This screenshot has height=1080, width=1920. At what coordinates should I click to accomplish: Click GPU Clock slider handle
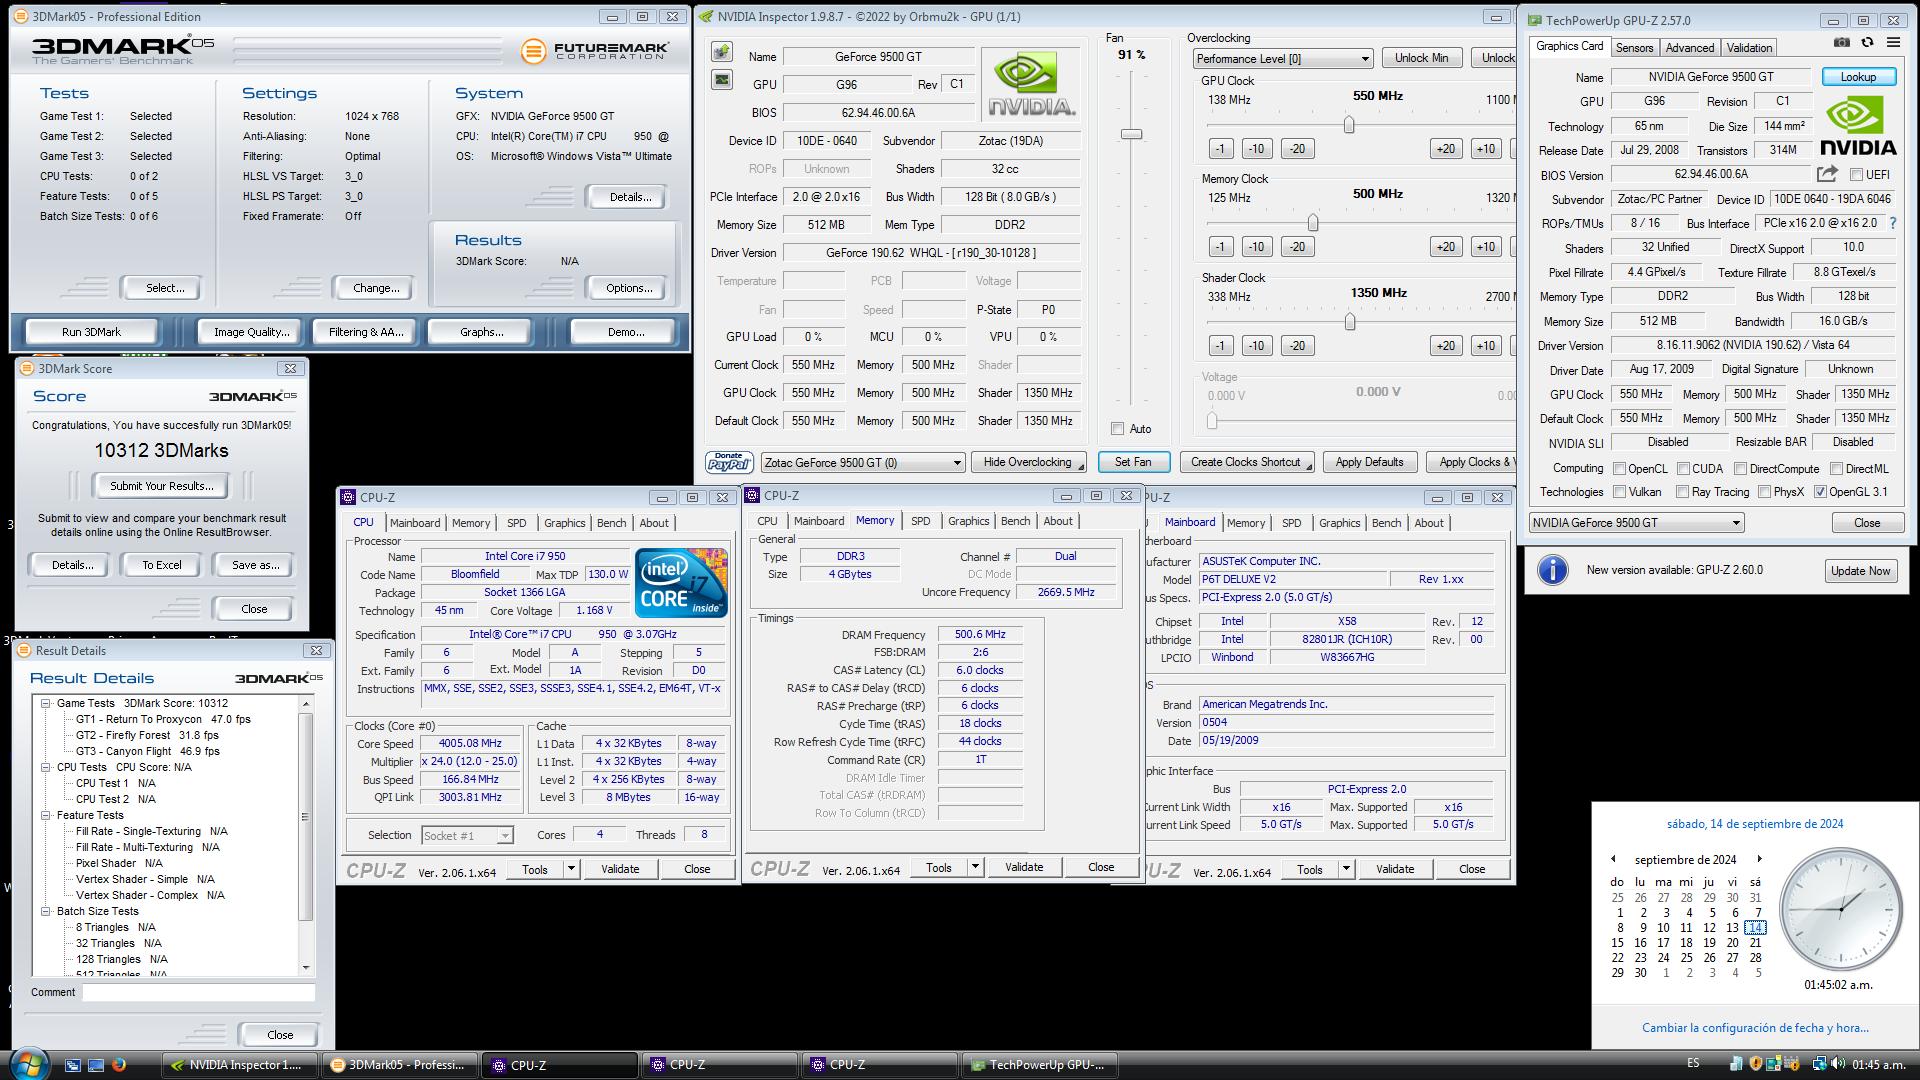coord(1349,125)
